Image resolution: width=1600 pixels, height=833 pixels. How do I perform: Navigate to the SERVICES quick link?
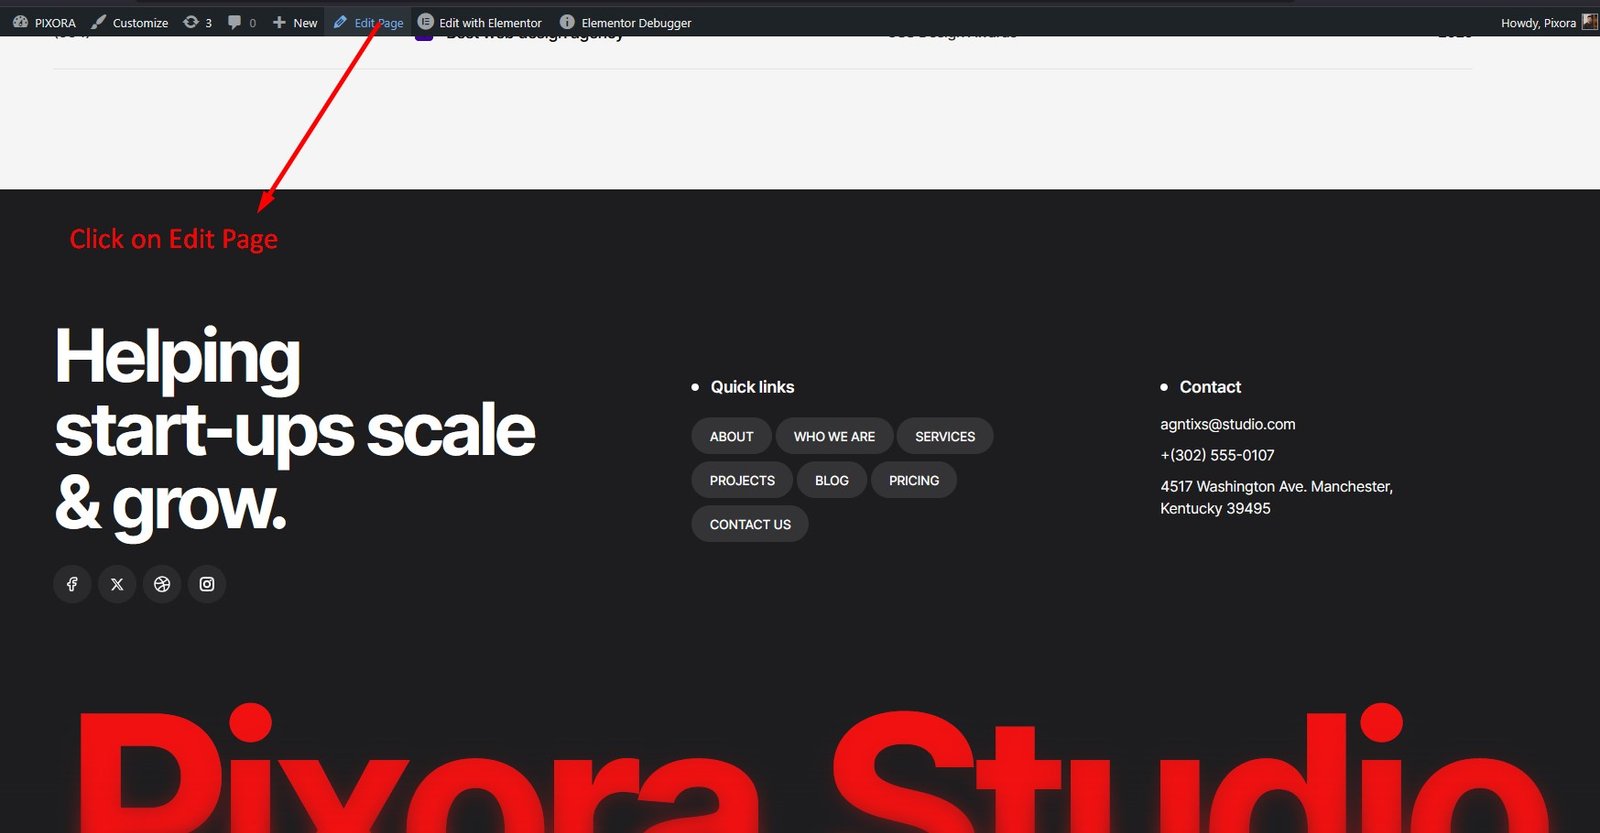click(944, 436)
